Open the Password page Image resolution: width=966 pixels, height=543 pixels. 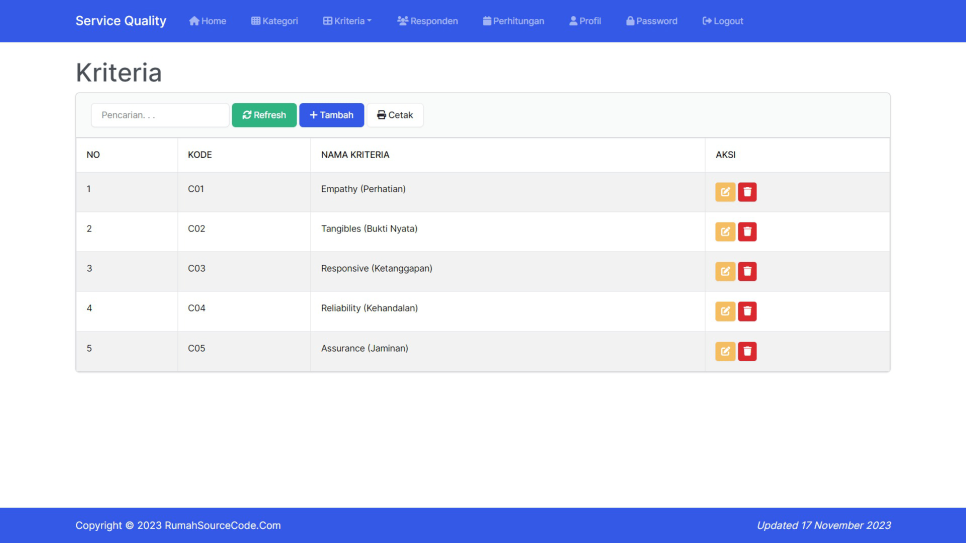652,21
